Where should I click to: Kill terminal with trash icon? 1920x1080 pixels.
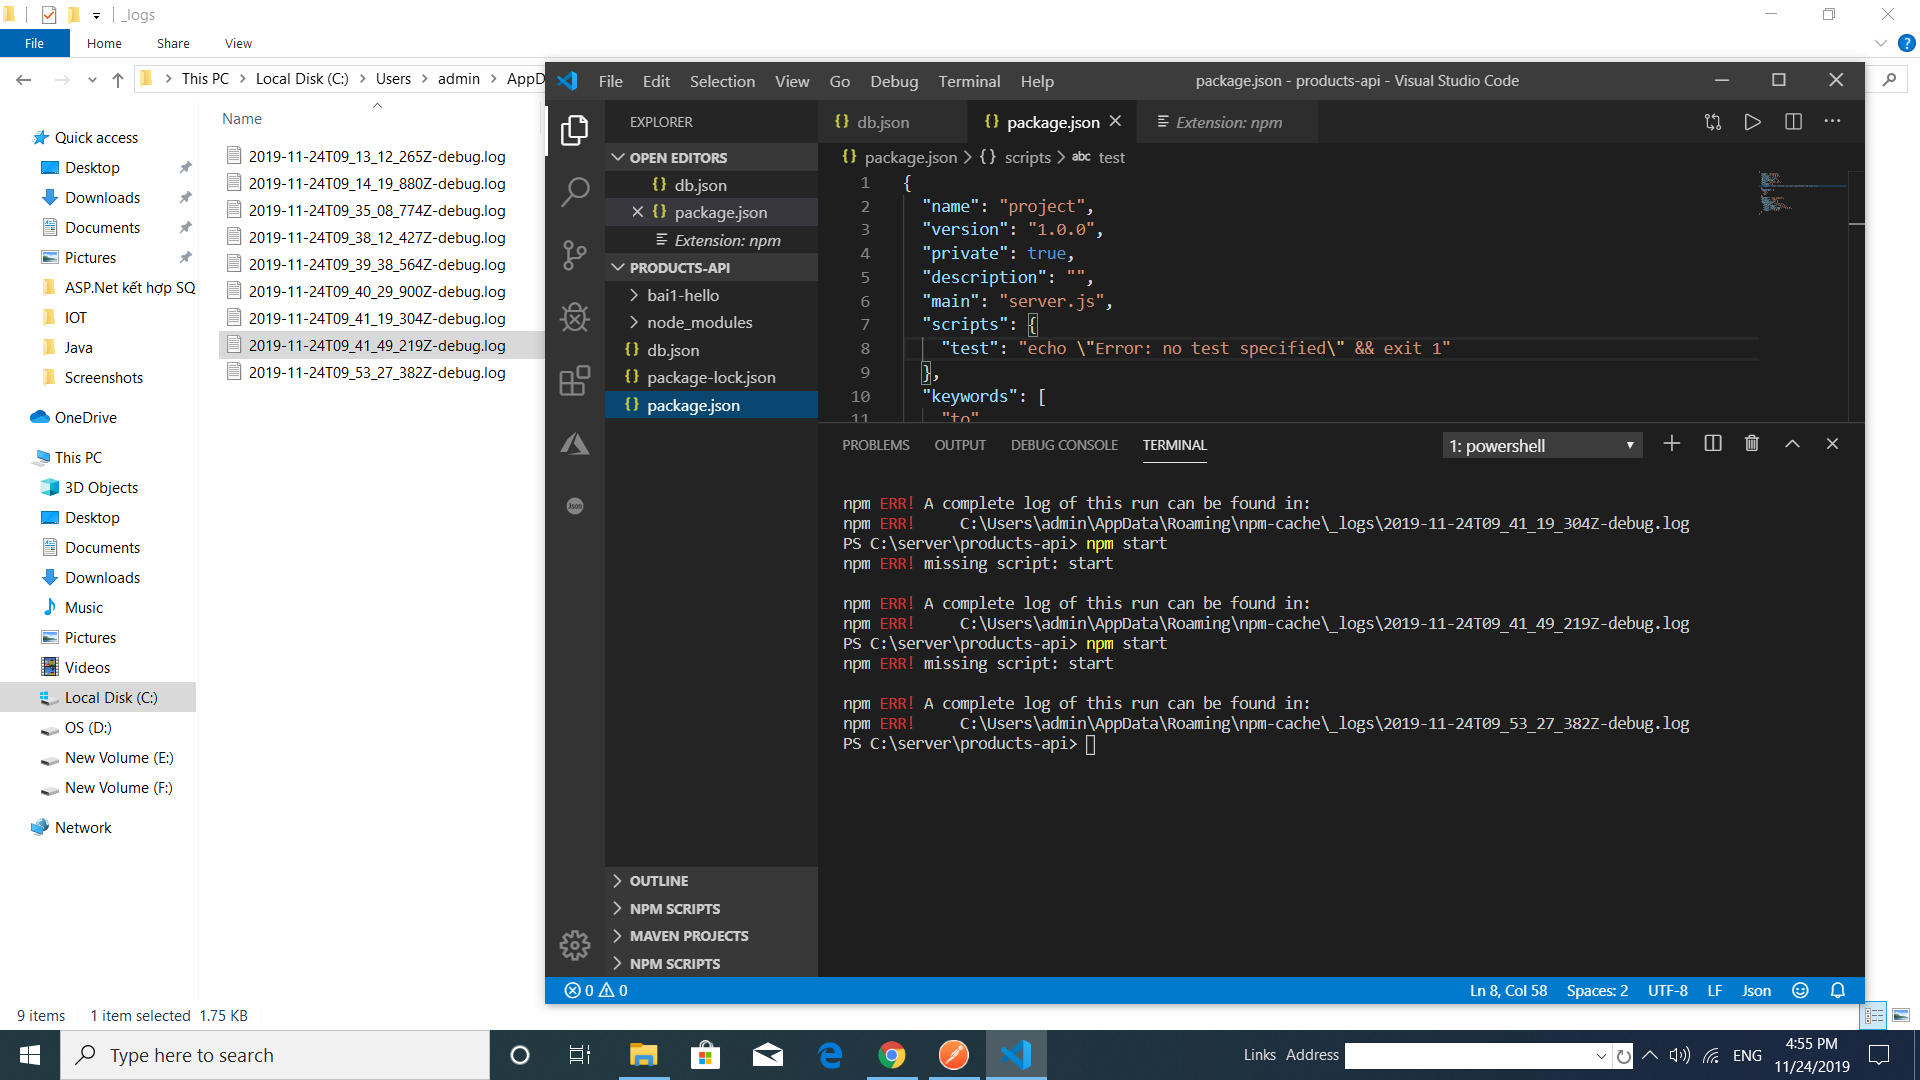pos(1751,443)
